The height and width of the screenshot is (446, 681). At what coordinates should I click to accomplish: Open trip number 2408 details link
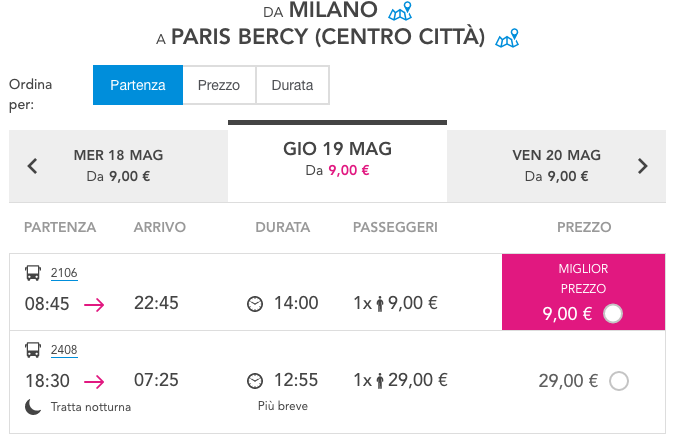pyautogui.click(x=64, y=350)
